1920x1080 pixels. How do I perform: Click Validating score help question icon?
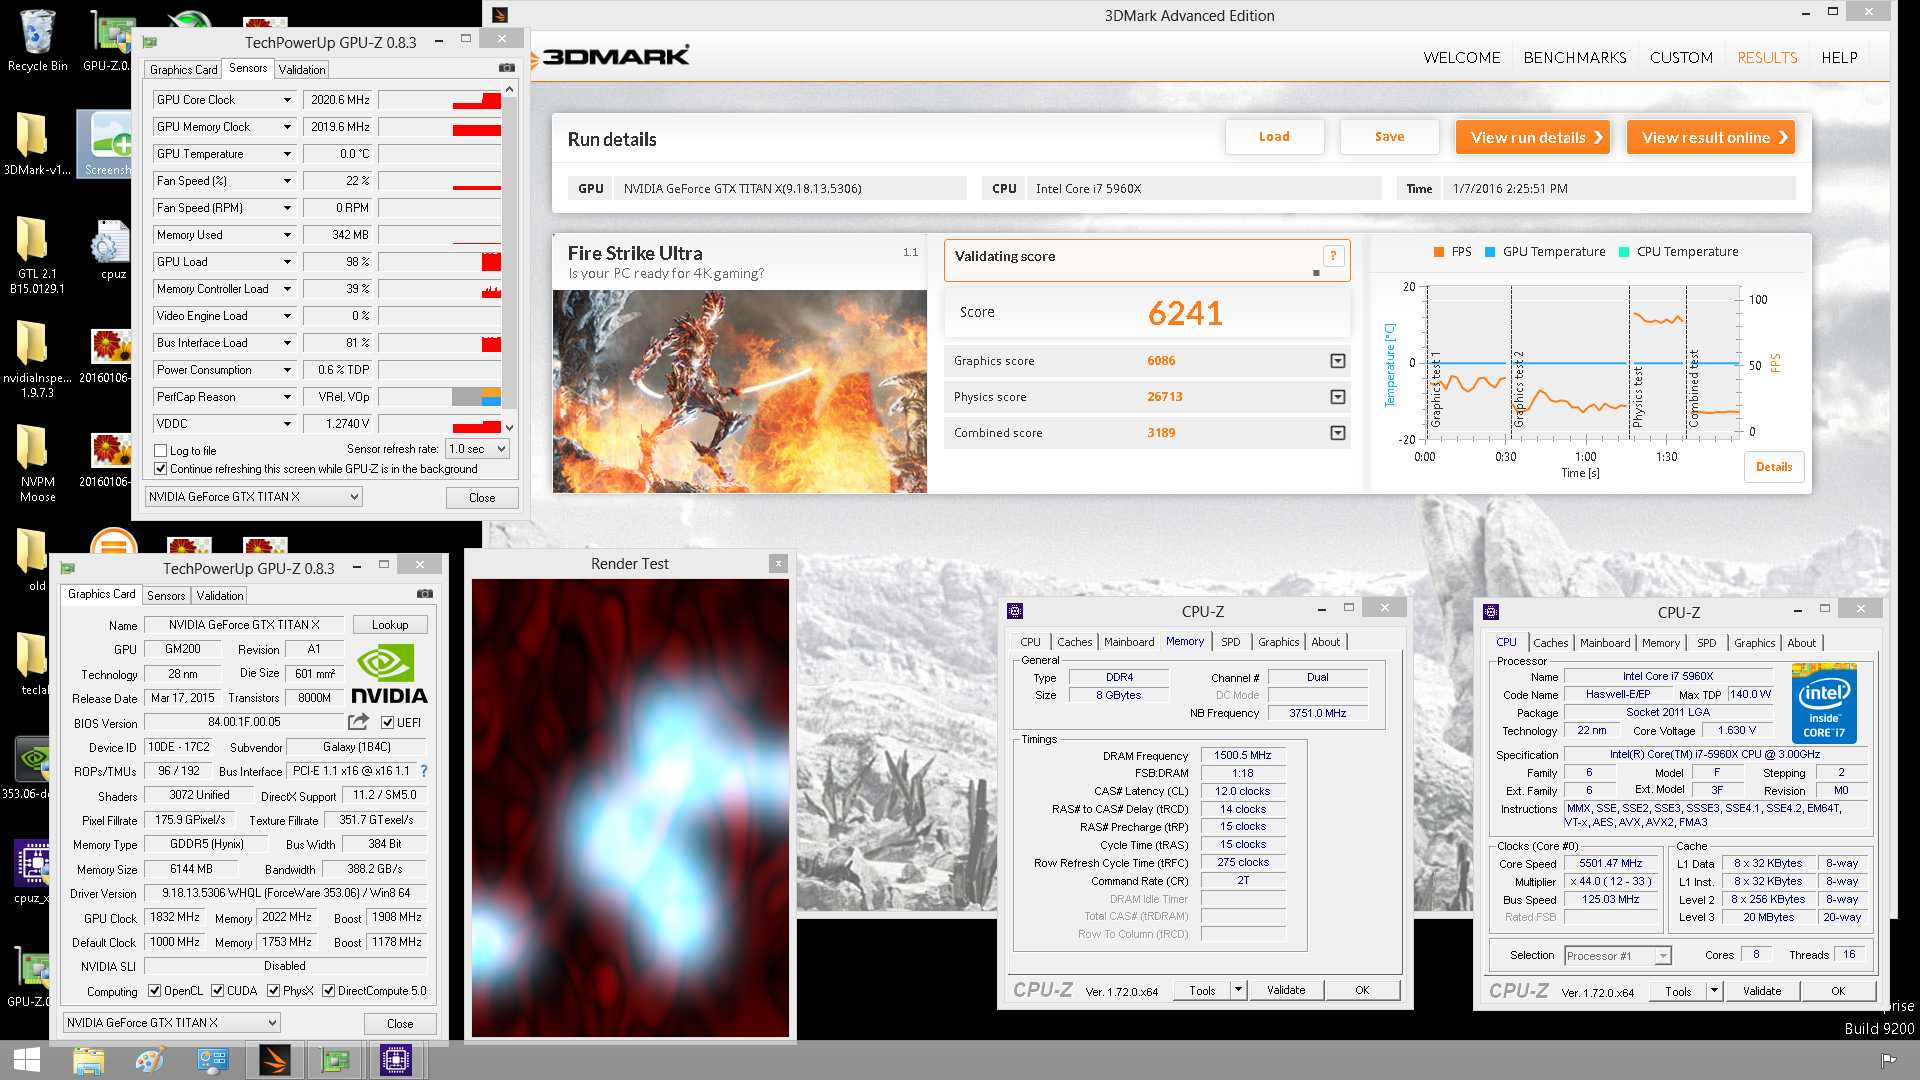(1333, 256)
